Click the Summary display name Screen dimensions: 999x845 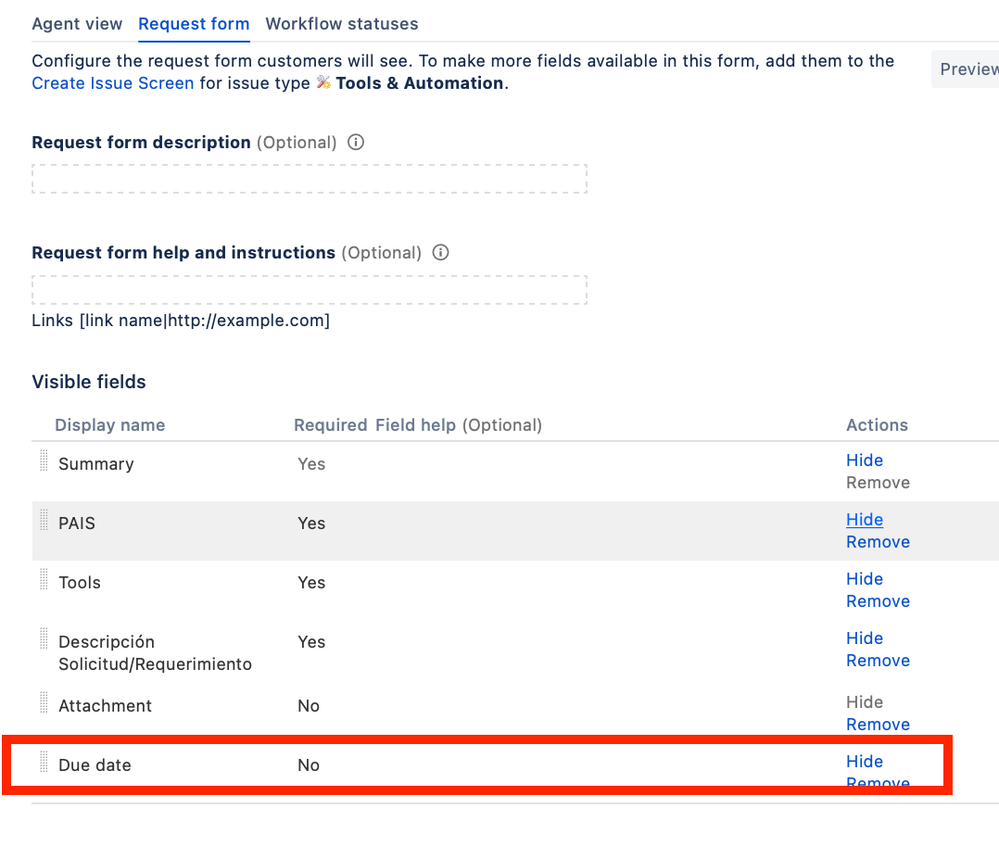96,464
